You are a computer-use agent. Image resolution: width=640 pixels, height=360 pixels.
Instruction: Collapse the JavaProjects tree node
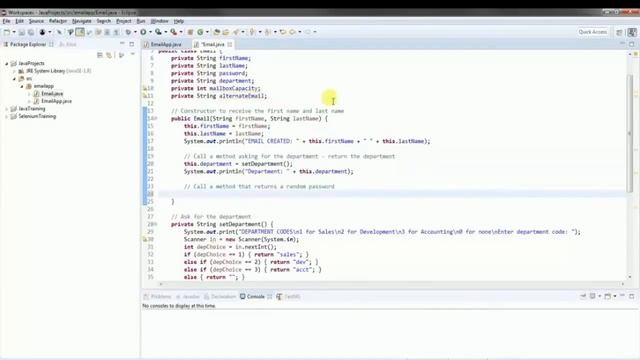pyautogui.click(x=7, y=64)
